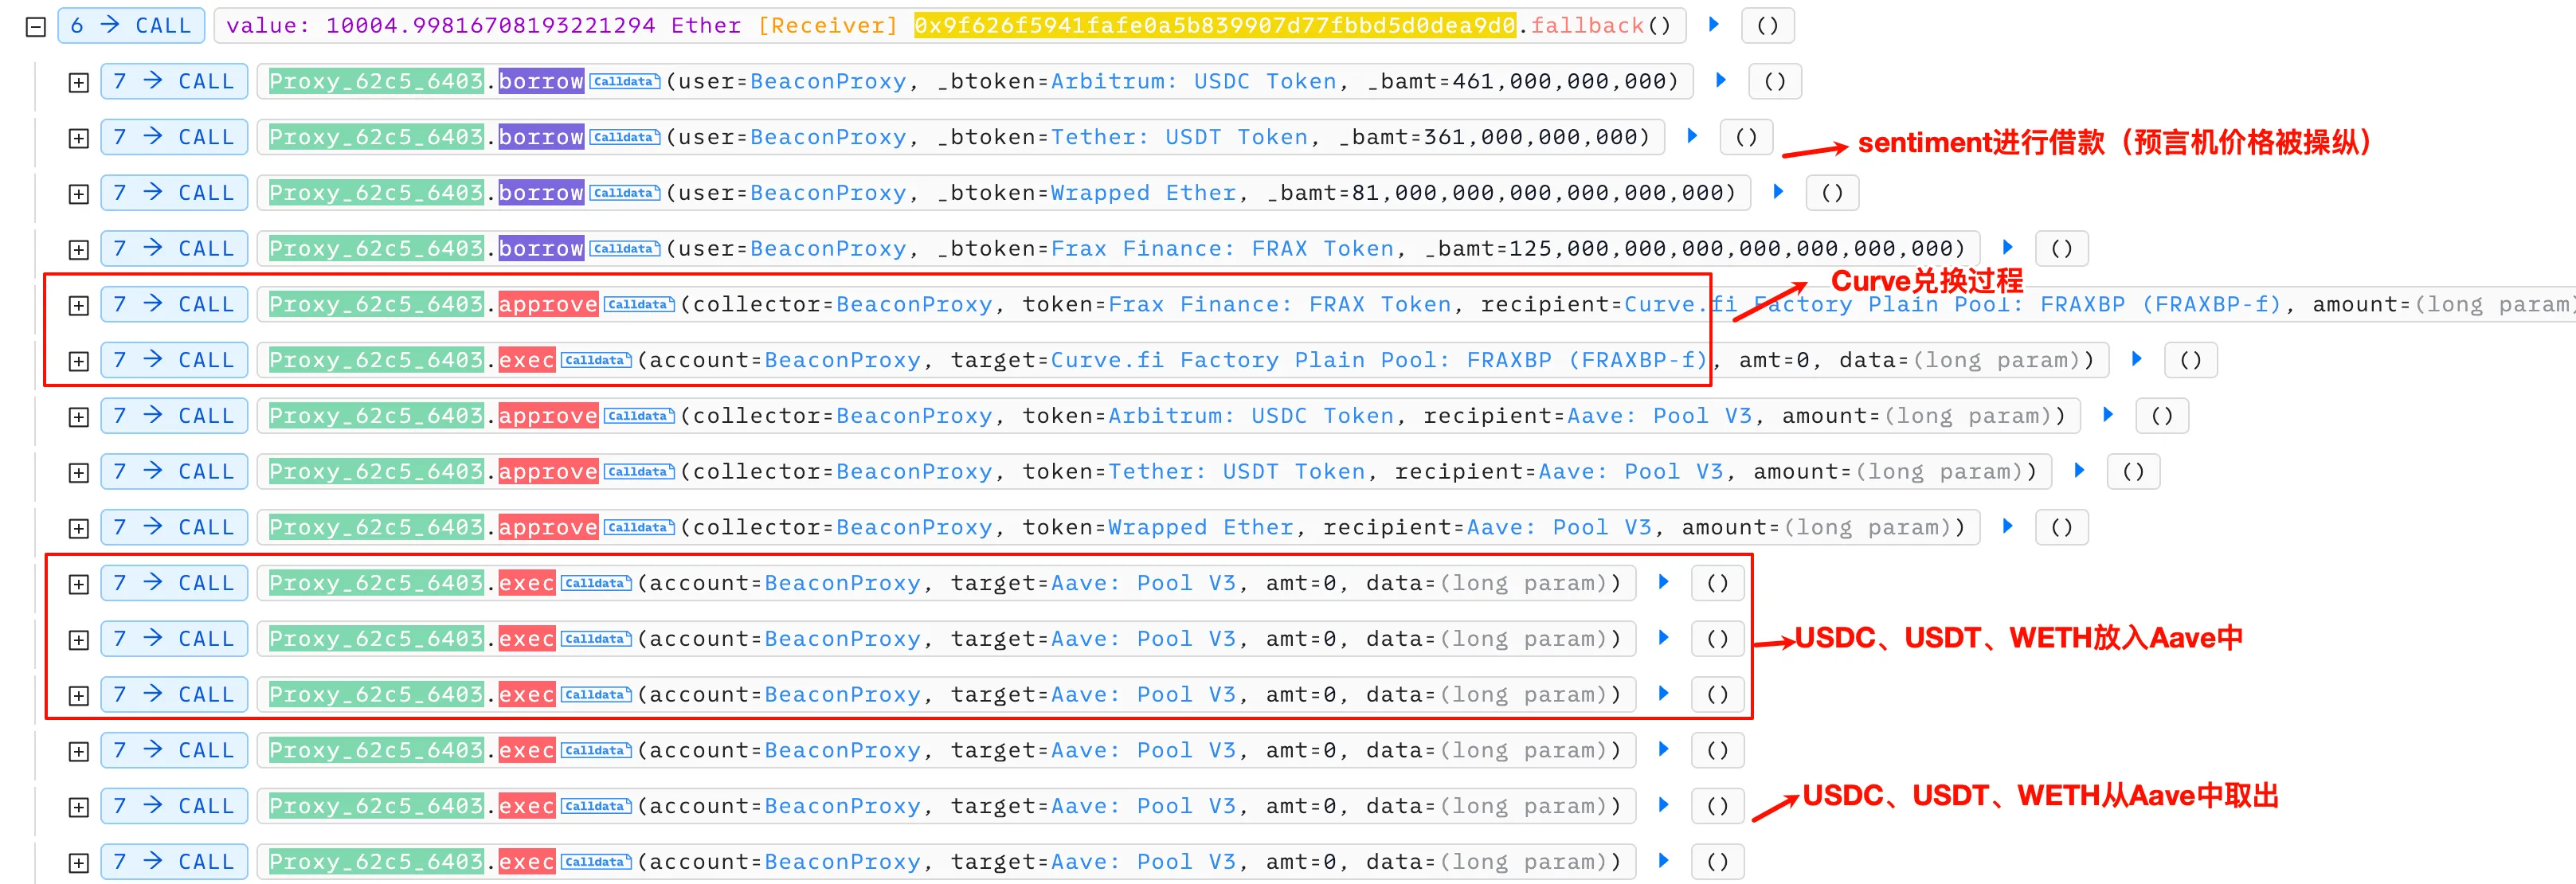Screen dimensions: 2576x884
Task: Open BeaconProxy account link in exec Curve.fi row
Action: click(842, 360)
